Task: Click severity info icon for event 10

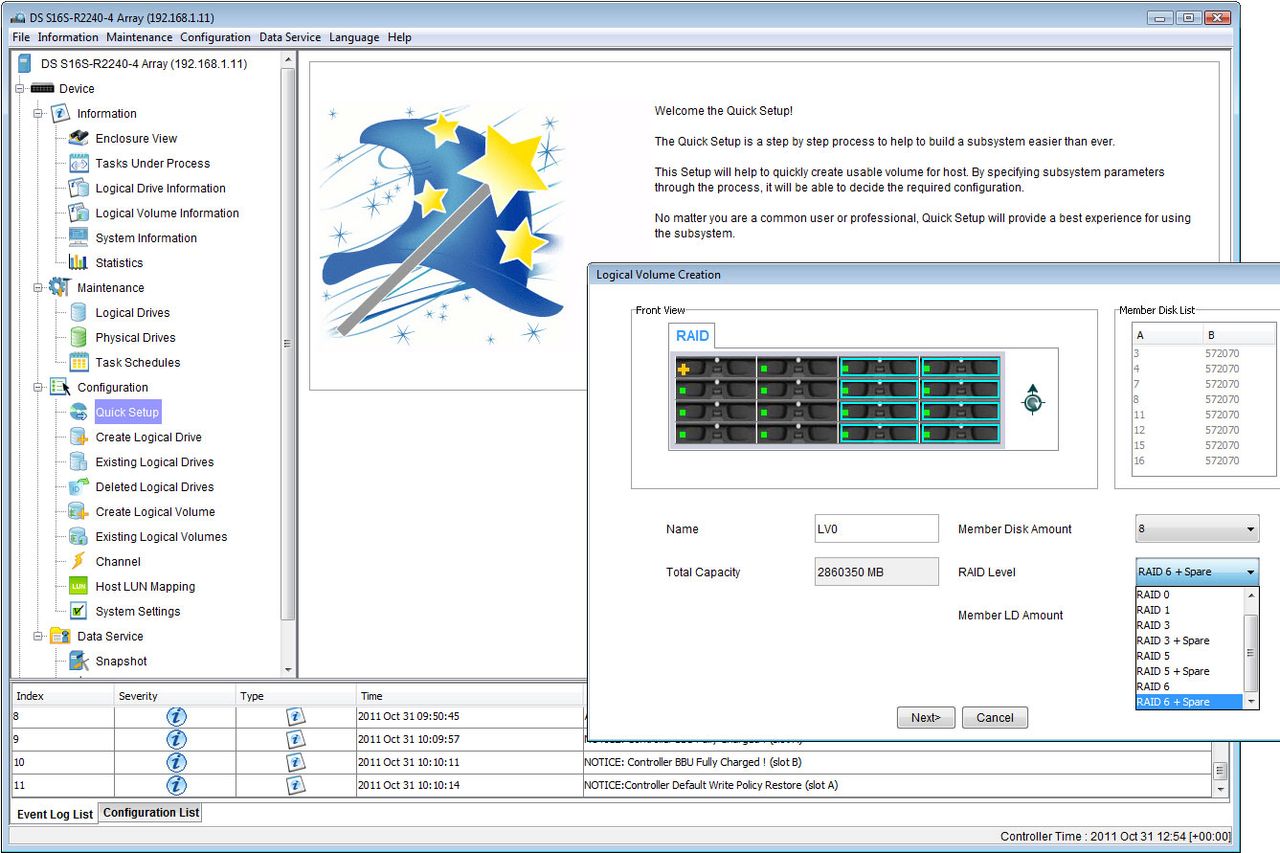Action: point(176,762)
